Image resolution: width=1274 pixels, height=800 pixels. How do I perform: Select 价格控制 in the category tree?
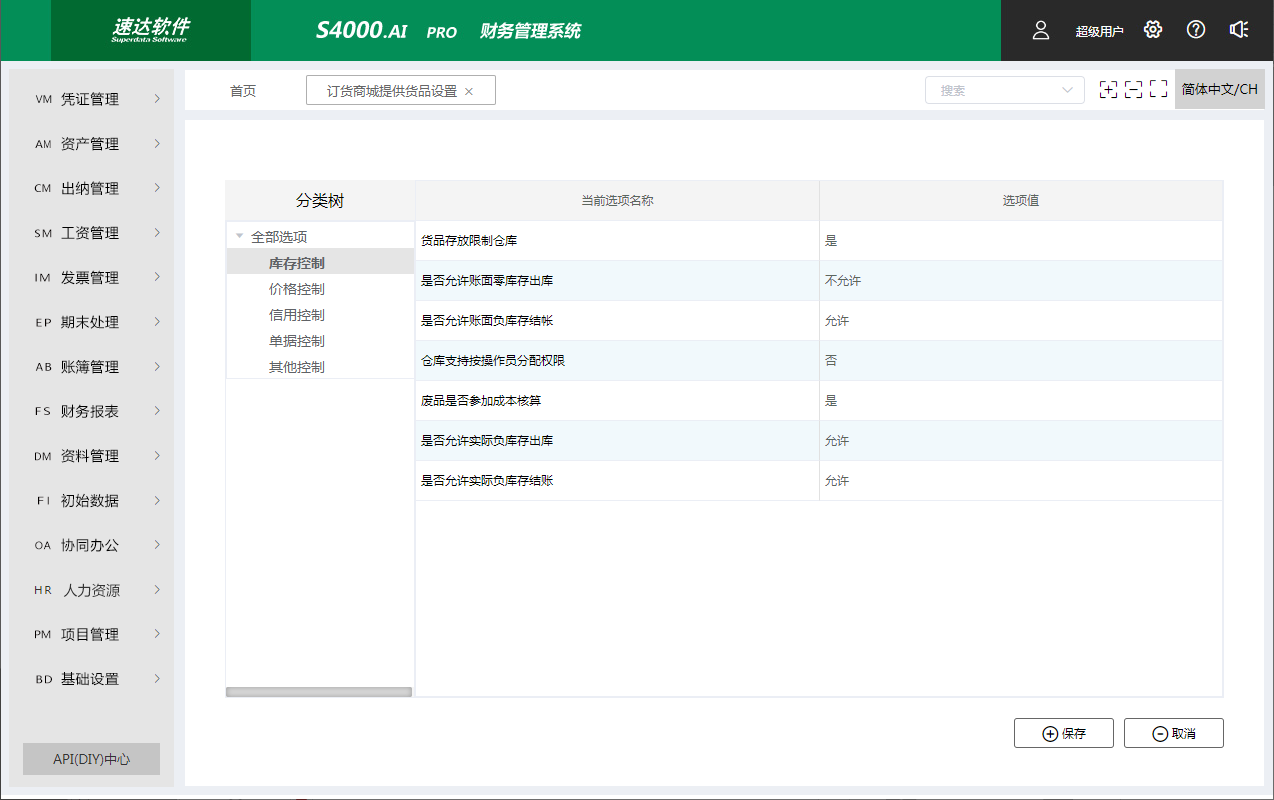click(x=296, y=289)
